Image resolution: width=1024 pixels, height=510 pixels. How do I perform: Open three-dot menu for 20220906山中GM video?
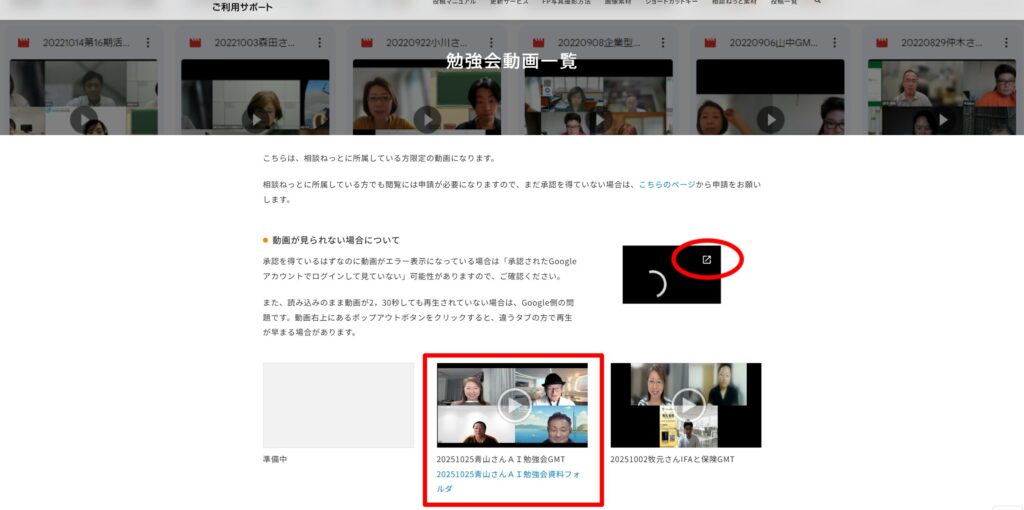click(834, 43)
